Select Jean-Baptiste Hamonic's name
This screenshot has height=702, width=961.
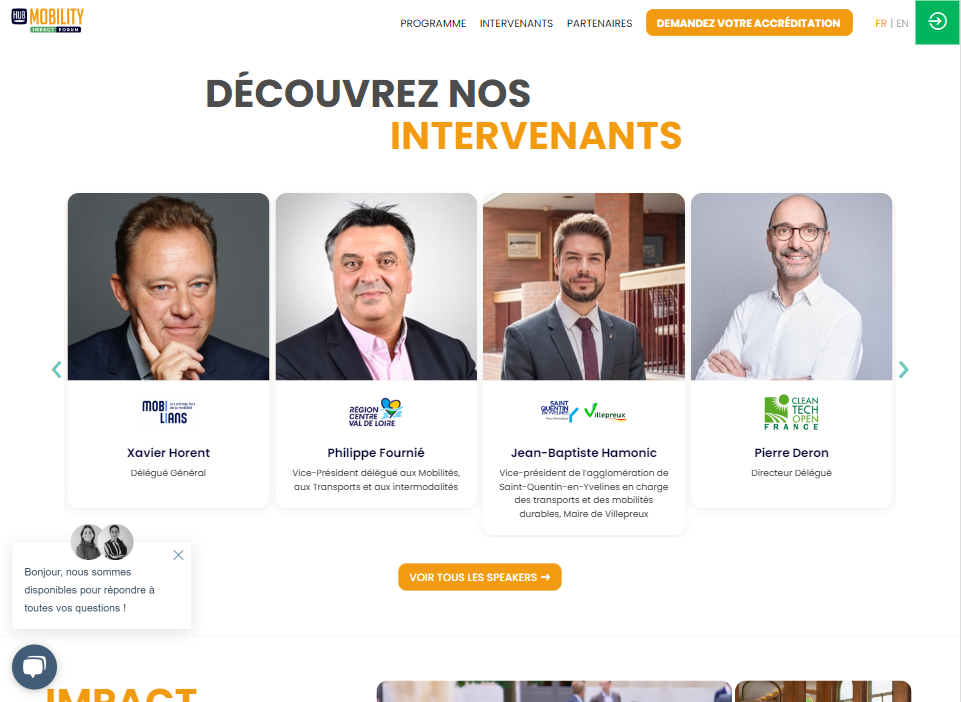(583, 452)
